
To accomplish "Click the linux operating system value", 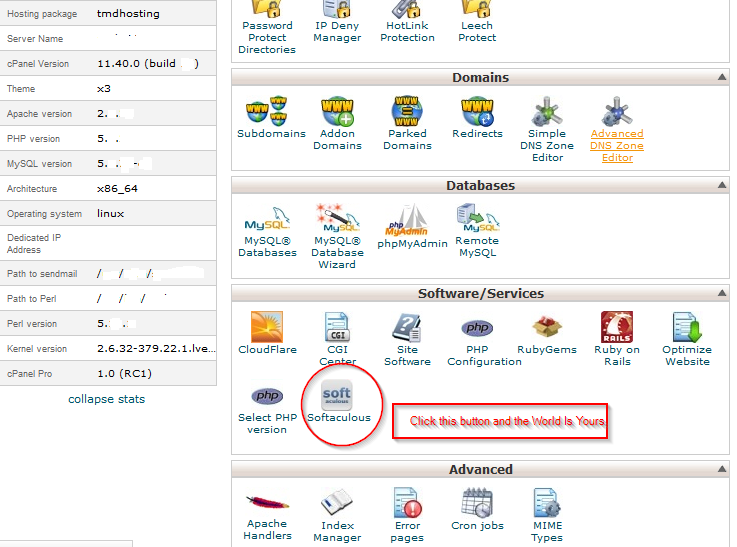I will pos(110,213).
